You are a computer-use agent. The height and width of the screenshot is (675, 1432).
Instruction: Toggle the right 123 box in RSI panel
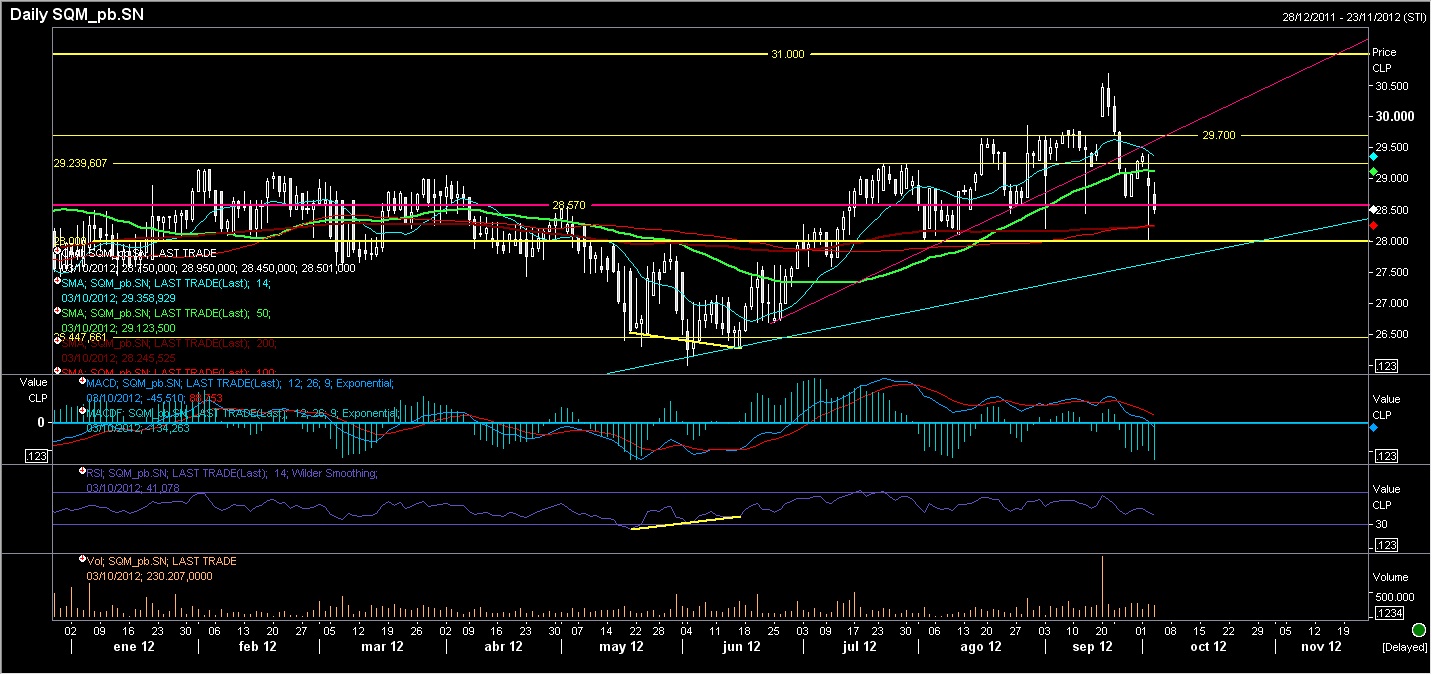tap(1386, 545)
